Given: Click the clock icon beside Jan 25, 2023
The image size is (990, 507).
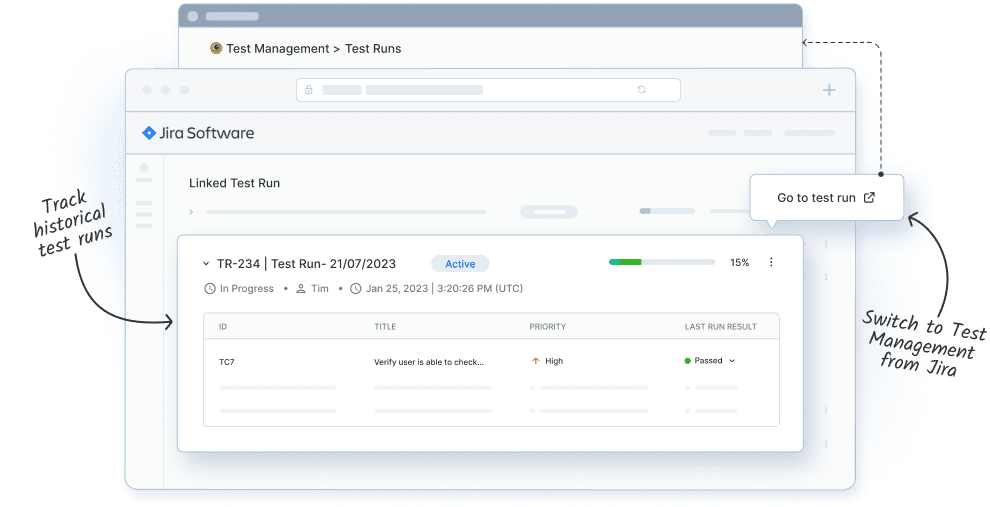Looking at the screenshot, I should point(355,289).
